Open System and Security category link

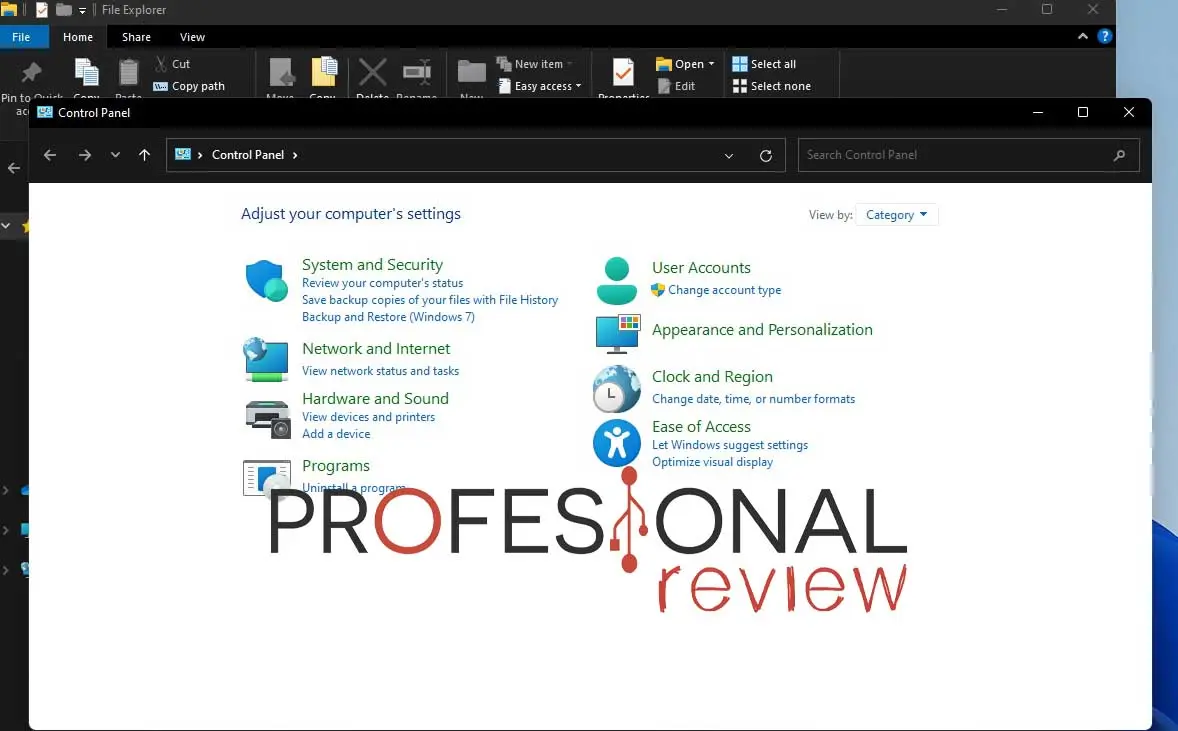373,264
